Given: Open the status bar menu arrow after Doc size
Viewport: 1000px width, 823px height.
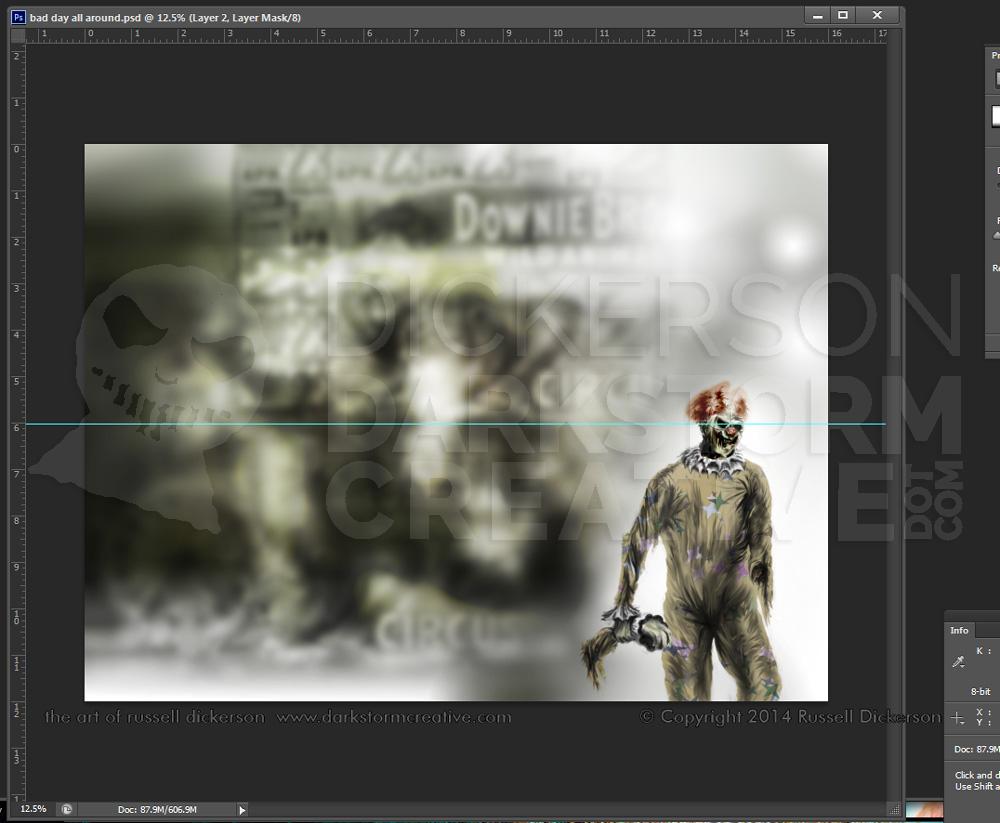Looking at the screenshot, I should coord(242,810).
